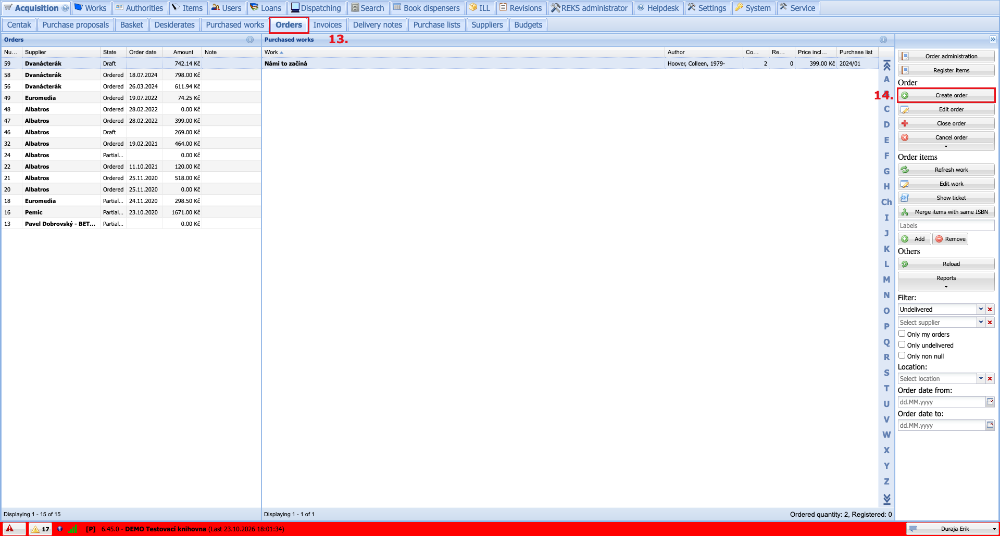The width and height of the screenshot is (1000, 536).
Task: Click the Register items button
Action: [x=946, y=70]
